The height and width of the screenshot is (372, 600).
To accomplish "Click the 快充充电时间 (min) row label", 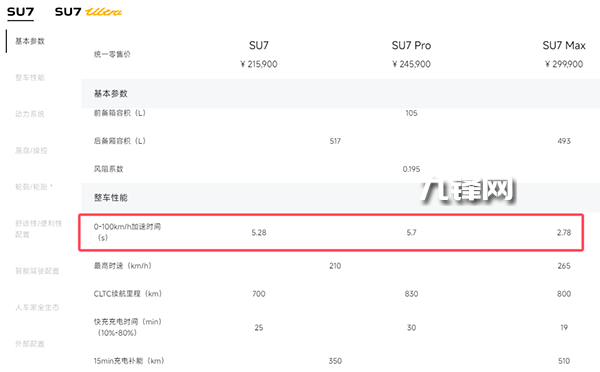I will pos(128,327).
